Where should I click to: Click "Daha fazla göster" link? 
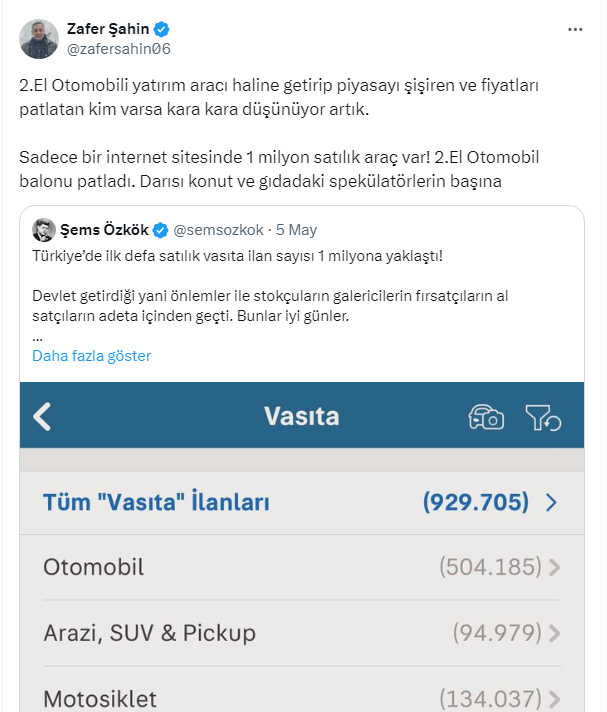coord(91,356)
